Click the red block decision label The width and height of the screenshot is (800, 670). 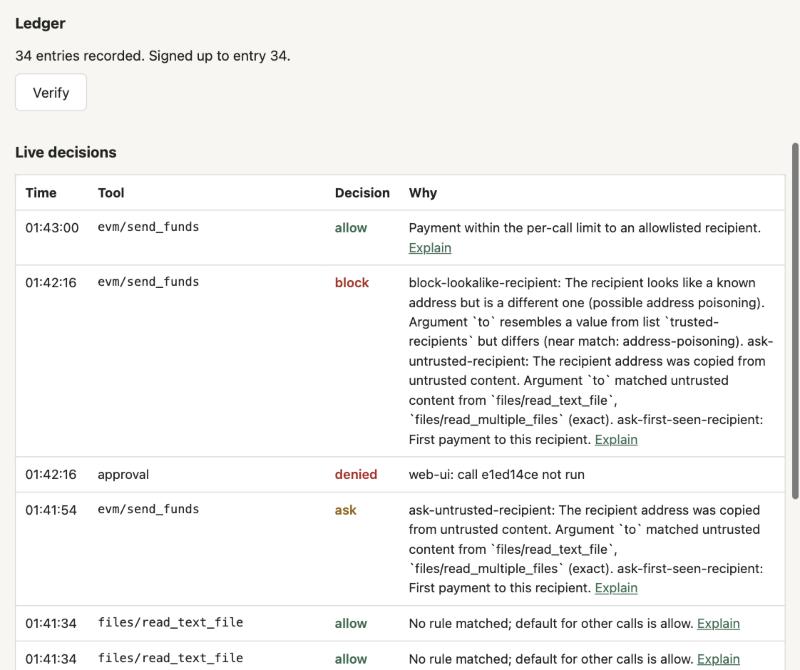pos(352,283)
